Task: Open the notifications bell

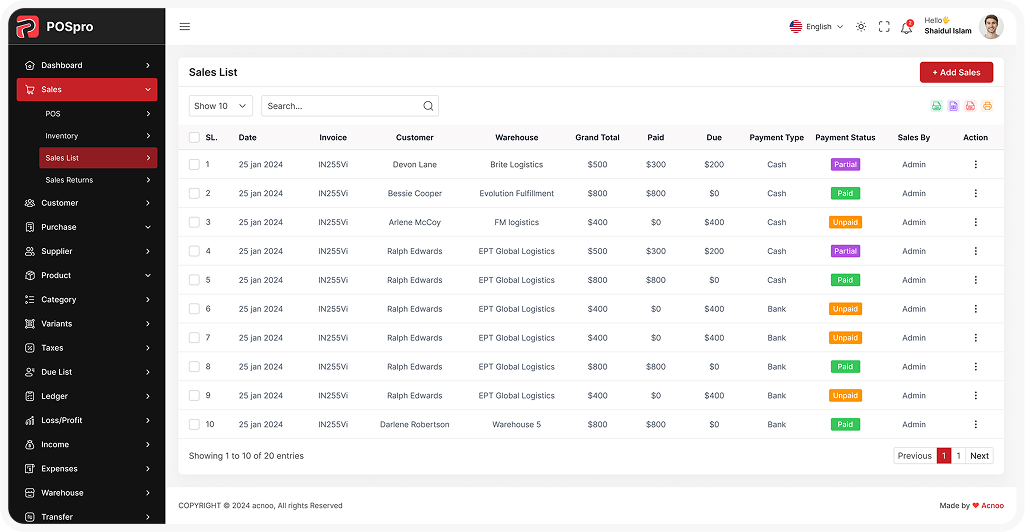Action: pyautogui.click(x=906, y=28)
